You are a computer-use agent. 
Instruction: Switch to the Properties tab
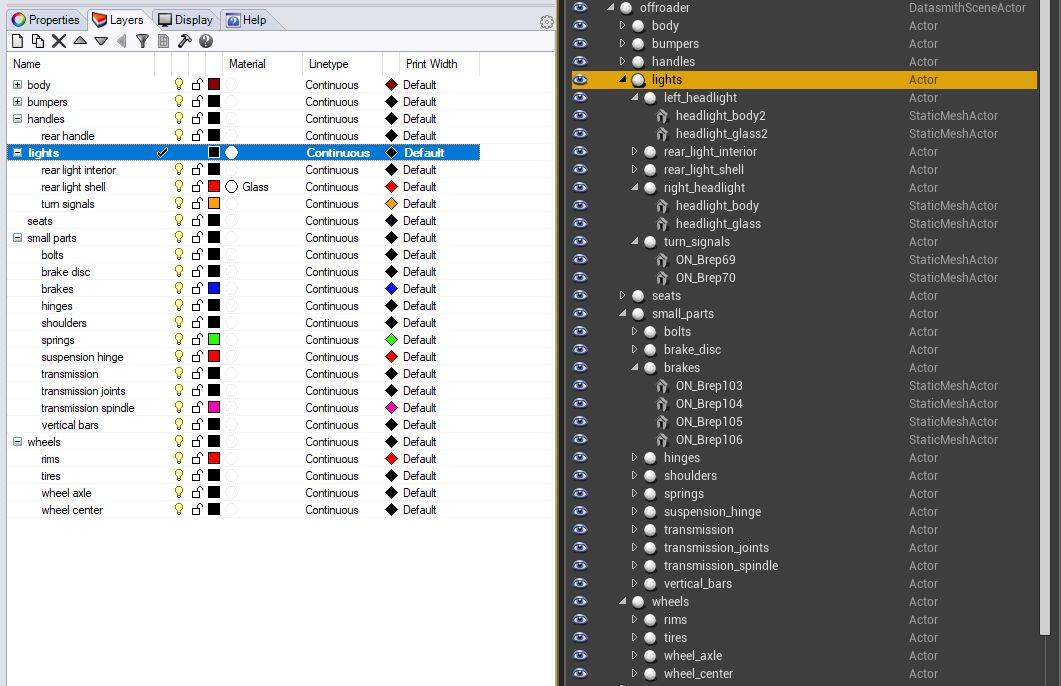click(x=46, y=20)
